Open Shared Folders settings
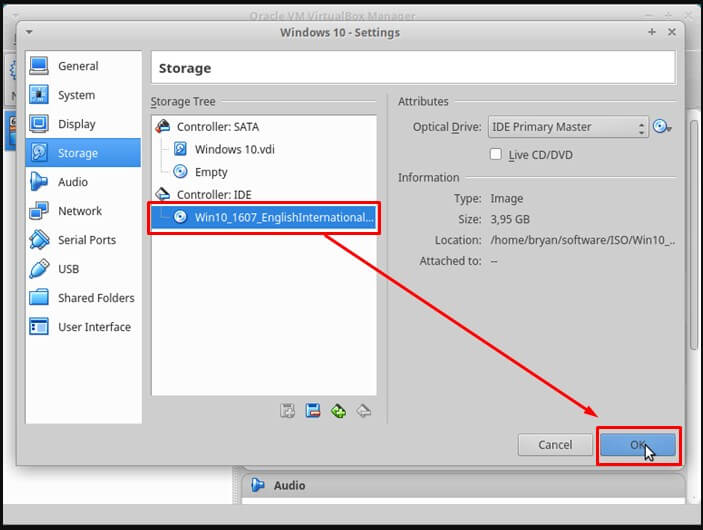Viewport: 703px width, 530px height. pyautogui.click(x=83, y=298)
